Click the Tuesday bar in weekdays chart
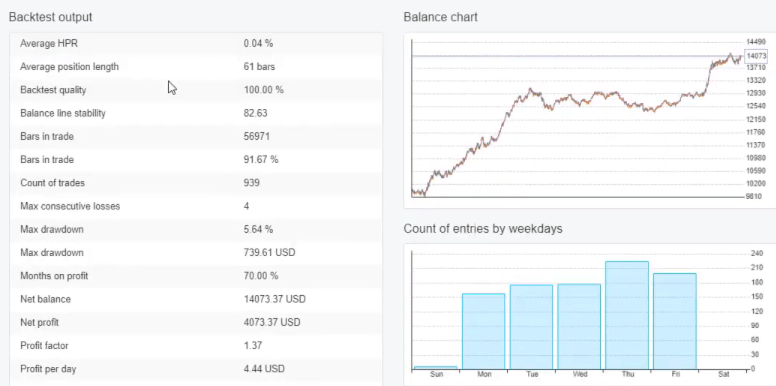This screenshot has height=386, width=776. click(x=531, y=327)
